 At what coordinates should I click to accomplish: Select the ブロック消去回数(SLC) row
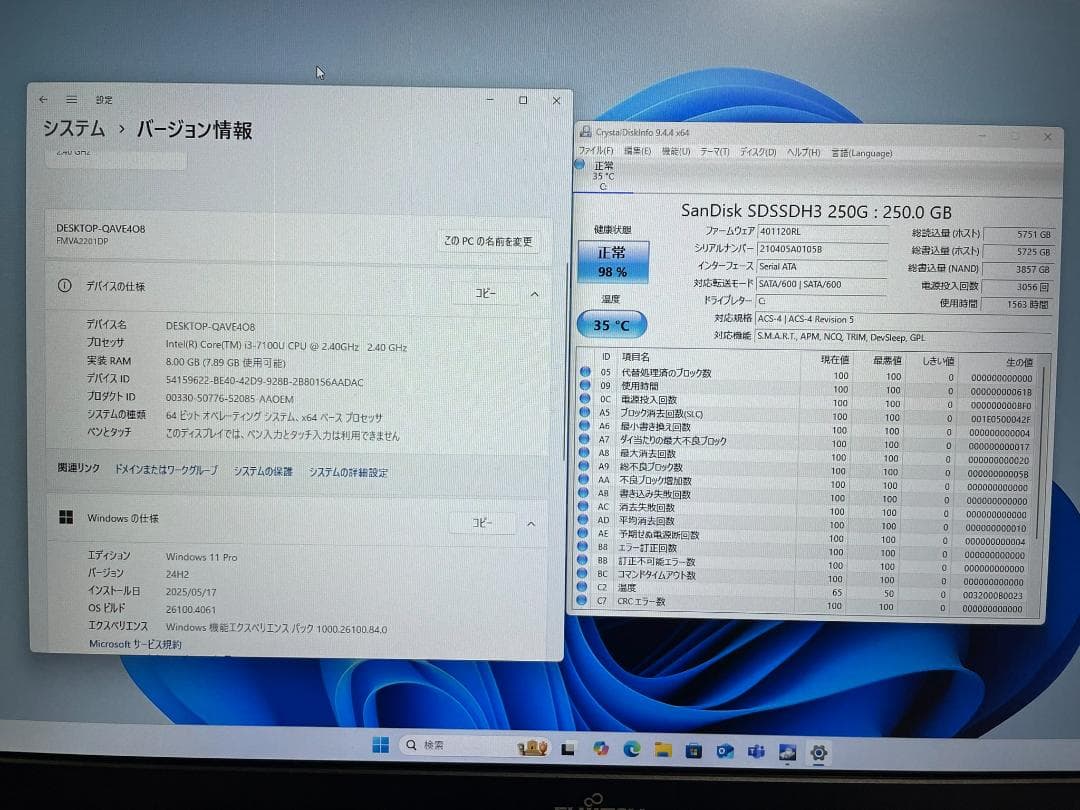[x=804, y=415]
